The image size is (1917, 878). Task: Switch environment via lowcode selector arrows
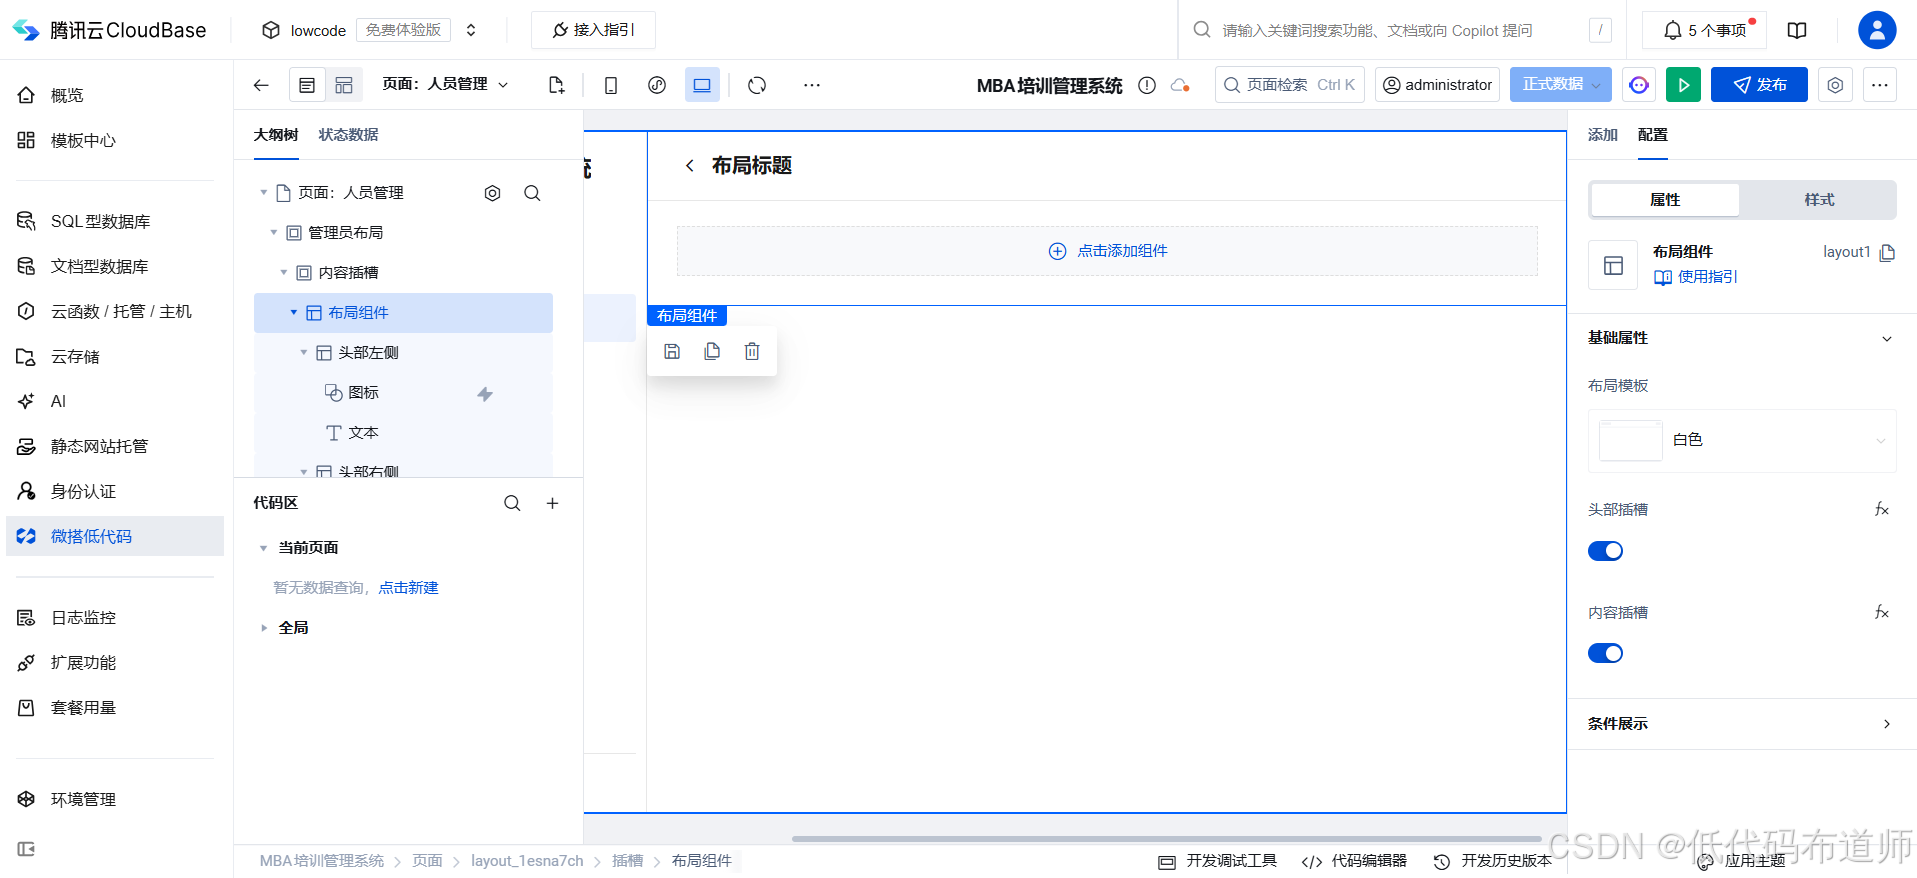click(471, 30)
